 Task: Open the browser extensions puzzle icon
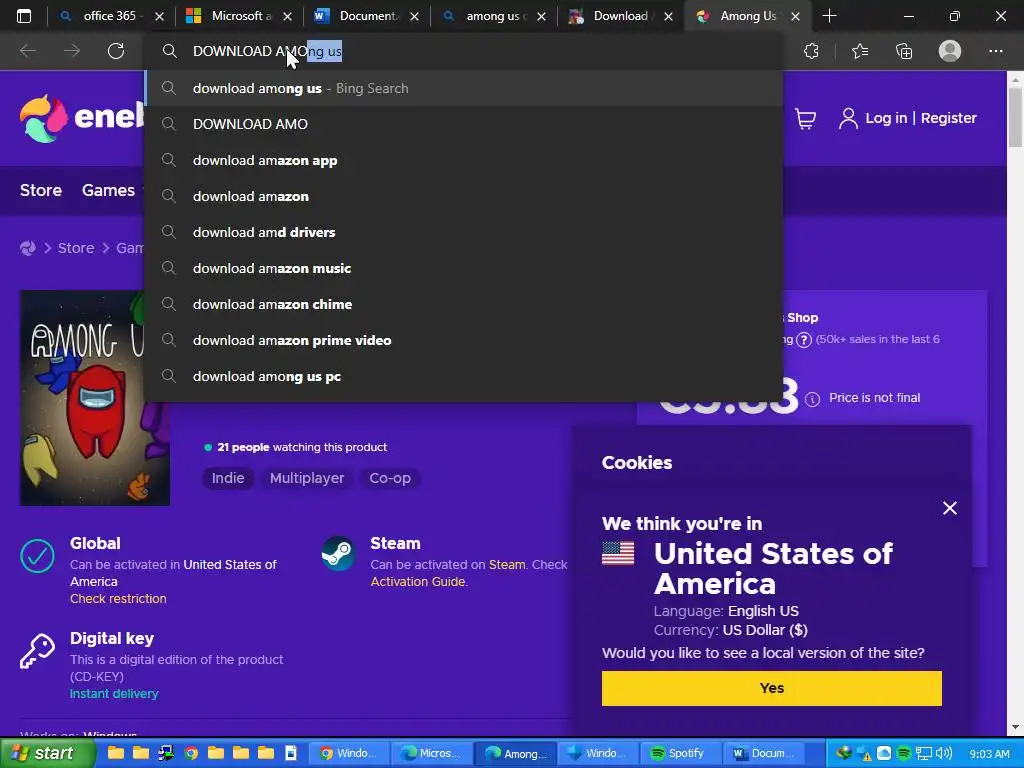coord(811,51)
